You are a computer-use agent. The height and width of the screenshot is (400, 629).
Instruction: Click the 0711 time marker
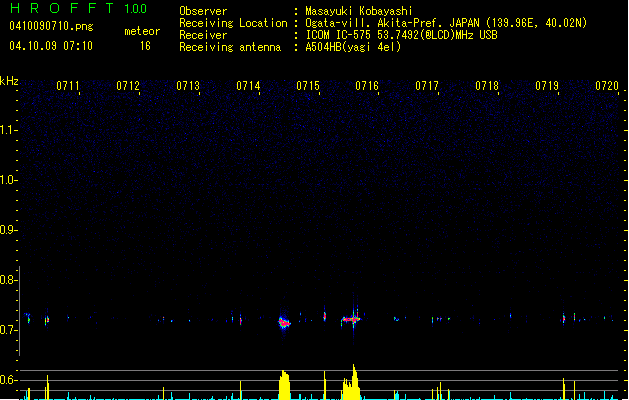pos(68,86)
